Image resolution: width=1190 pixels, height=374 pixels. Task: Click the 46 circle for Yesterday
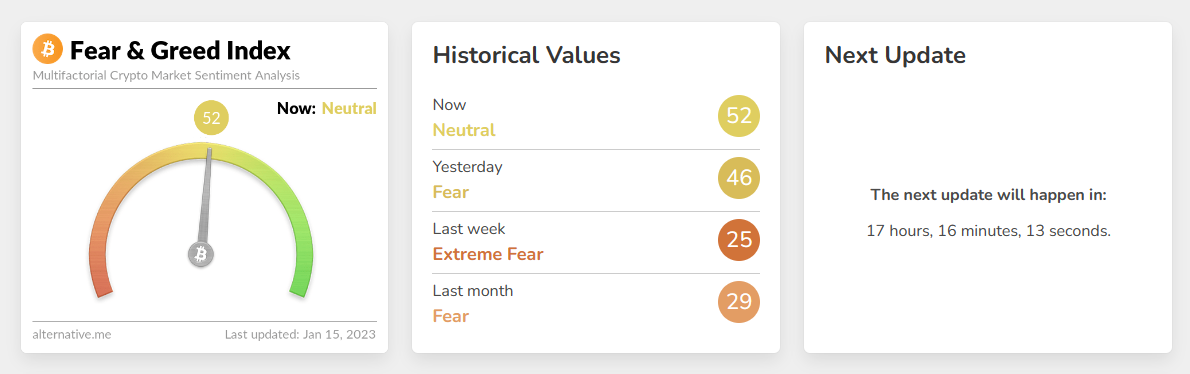[738, 178]
